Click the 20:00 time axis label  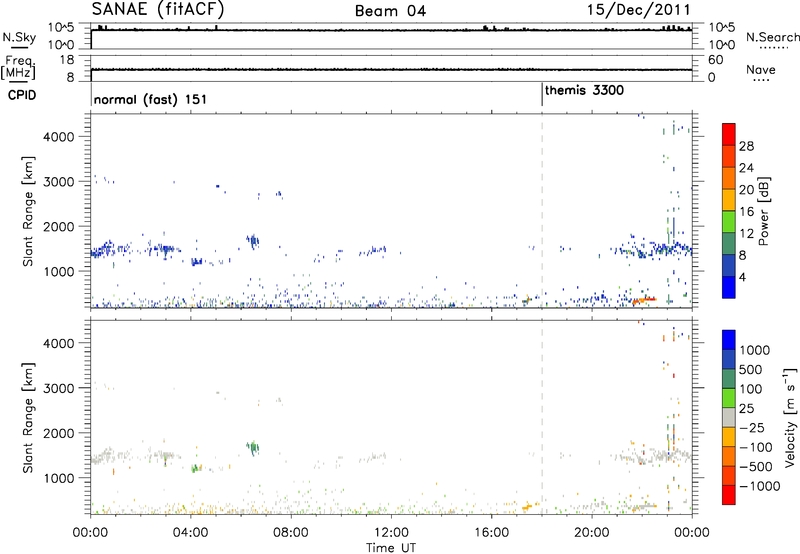pos(591,532)
